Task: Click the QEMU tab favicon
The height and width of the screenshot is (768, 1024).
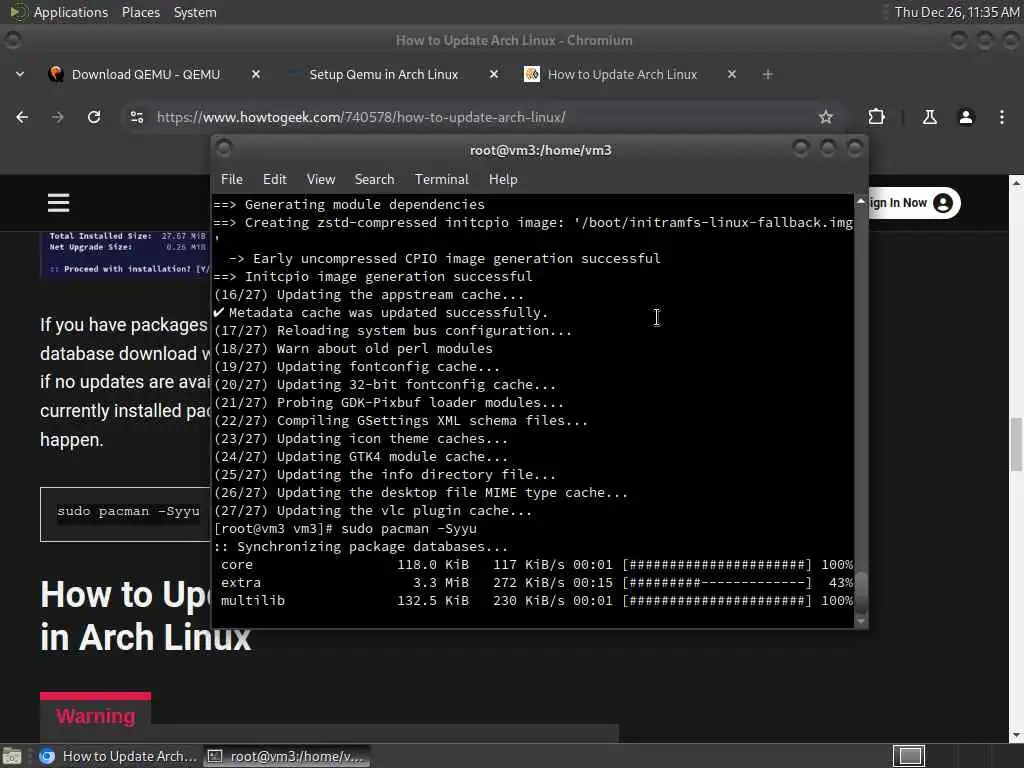Action: click(56, 74)
